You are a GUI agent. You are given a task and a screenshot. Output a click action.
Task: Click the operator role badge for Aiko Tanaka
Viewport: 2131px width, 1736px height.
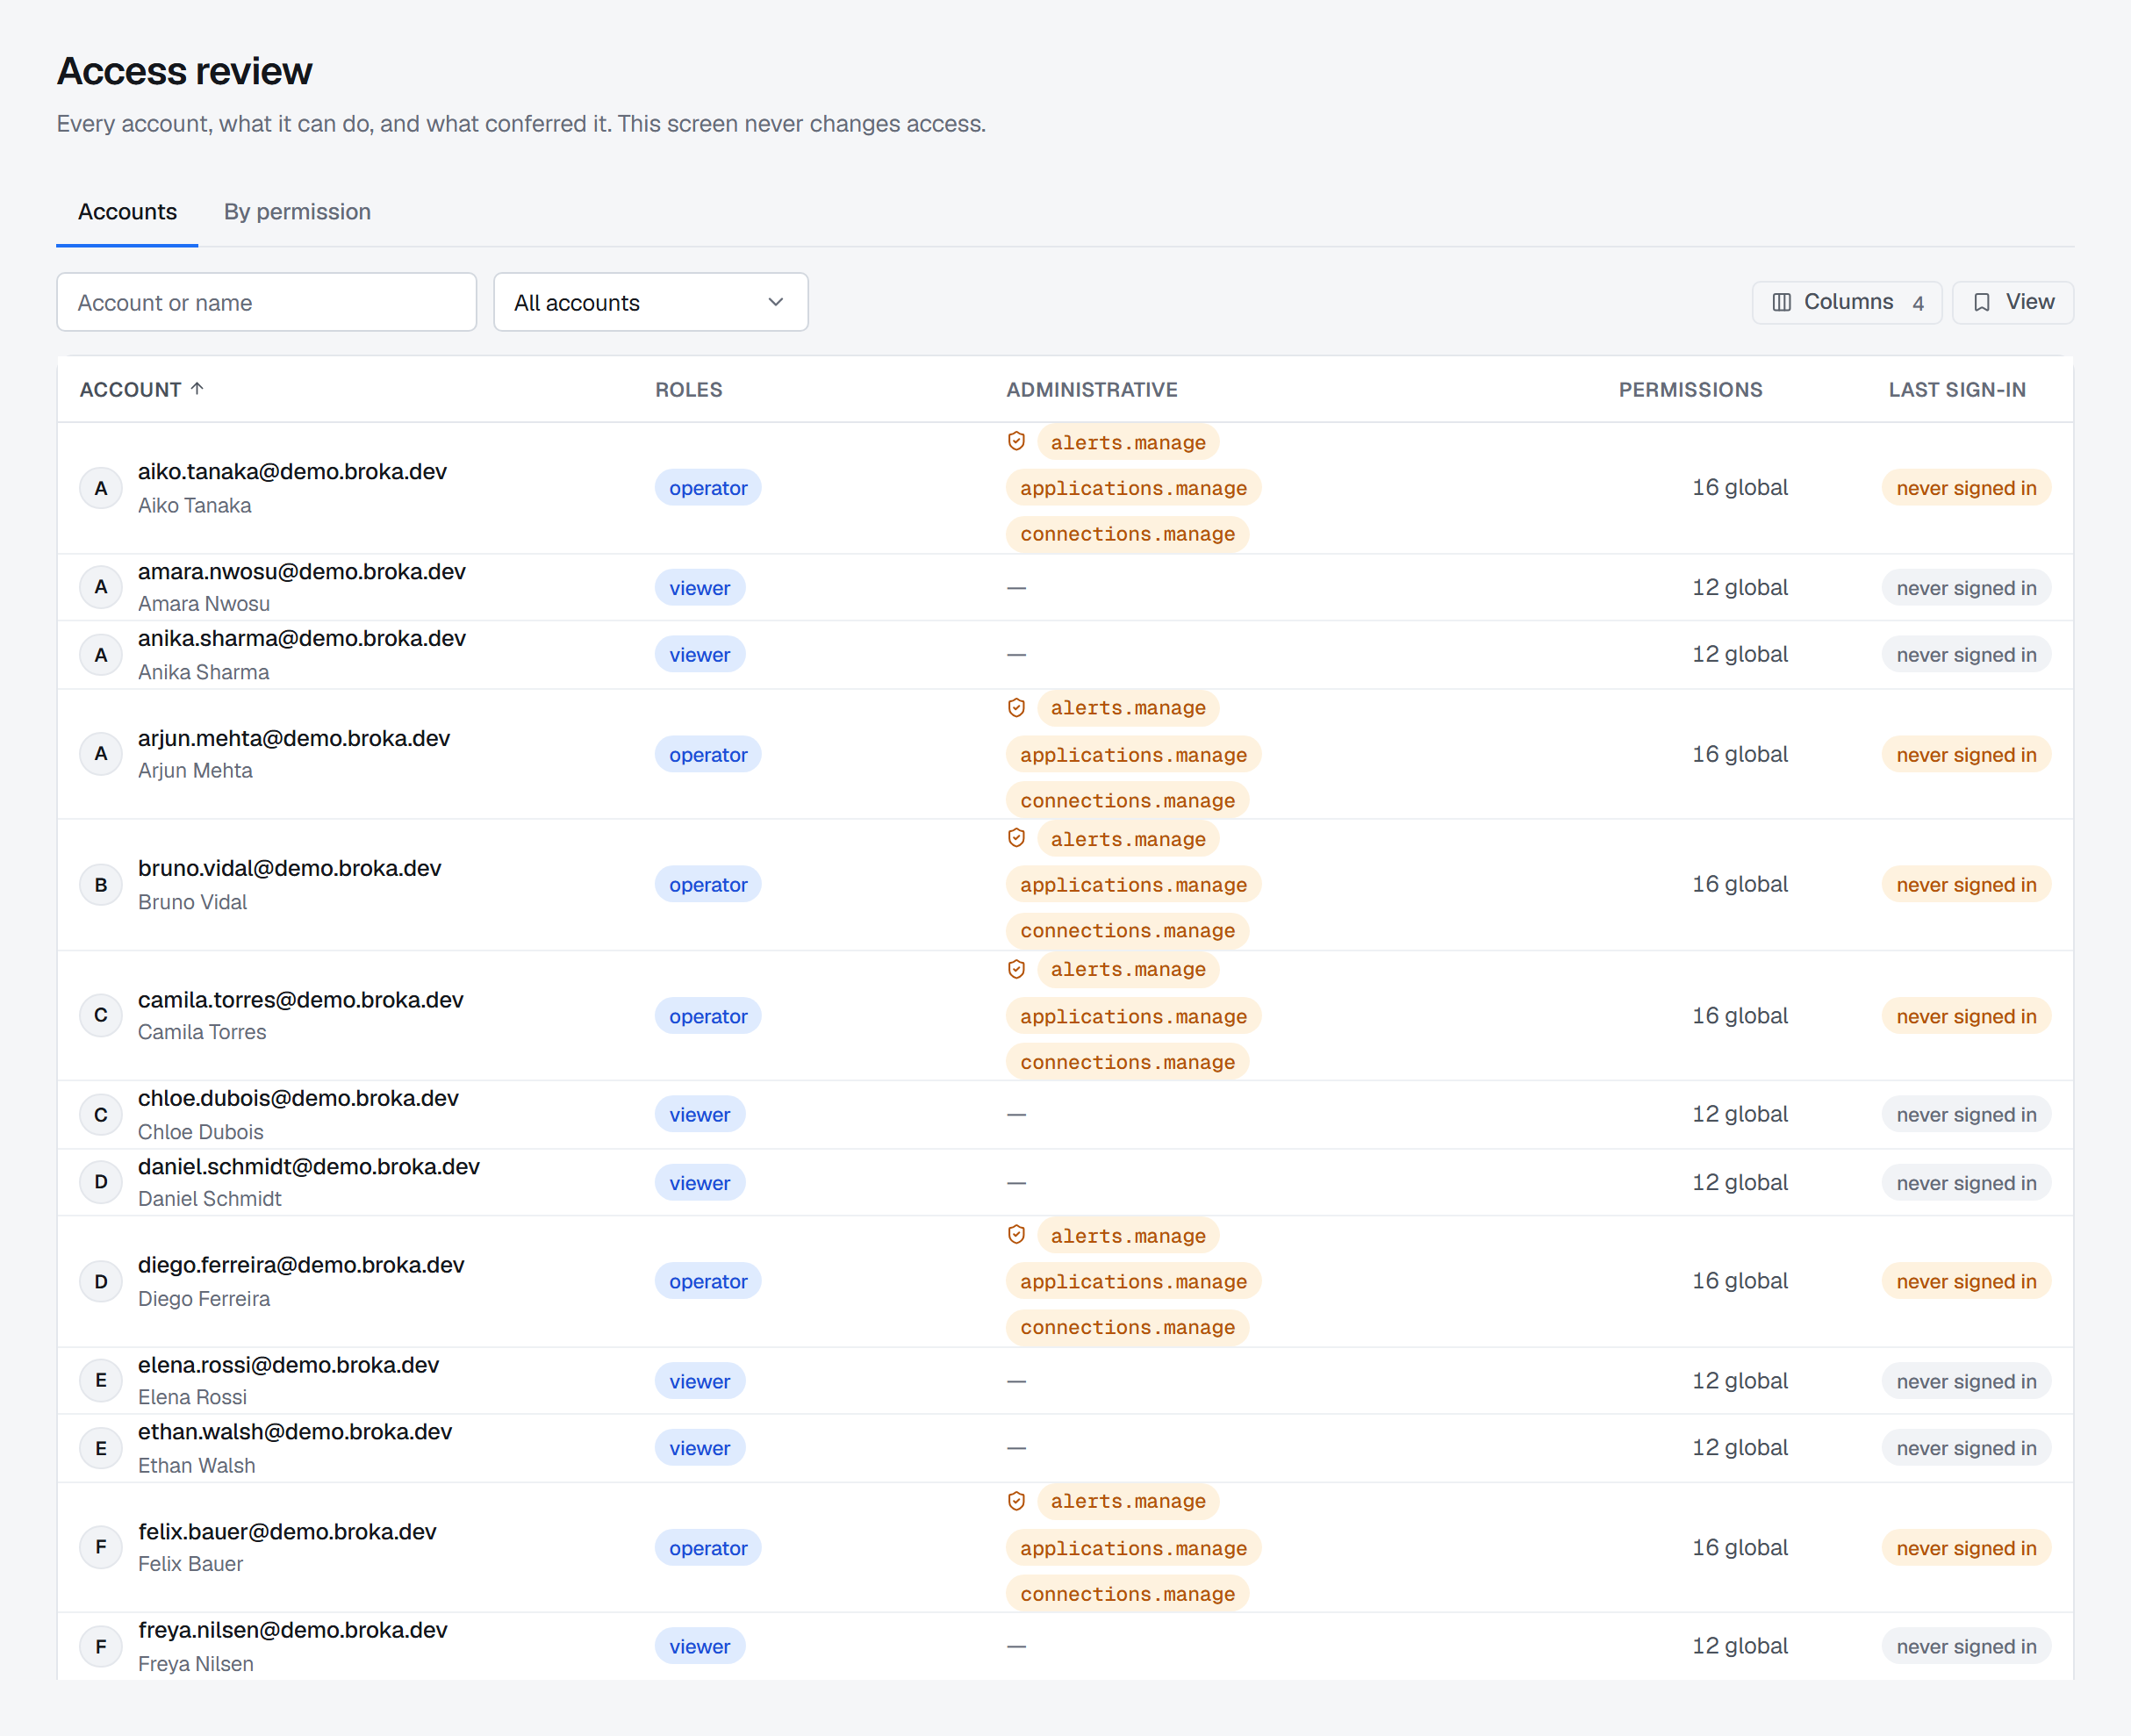click(708, 488)
